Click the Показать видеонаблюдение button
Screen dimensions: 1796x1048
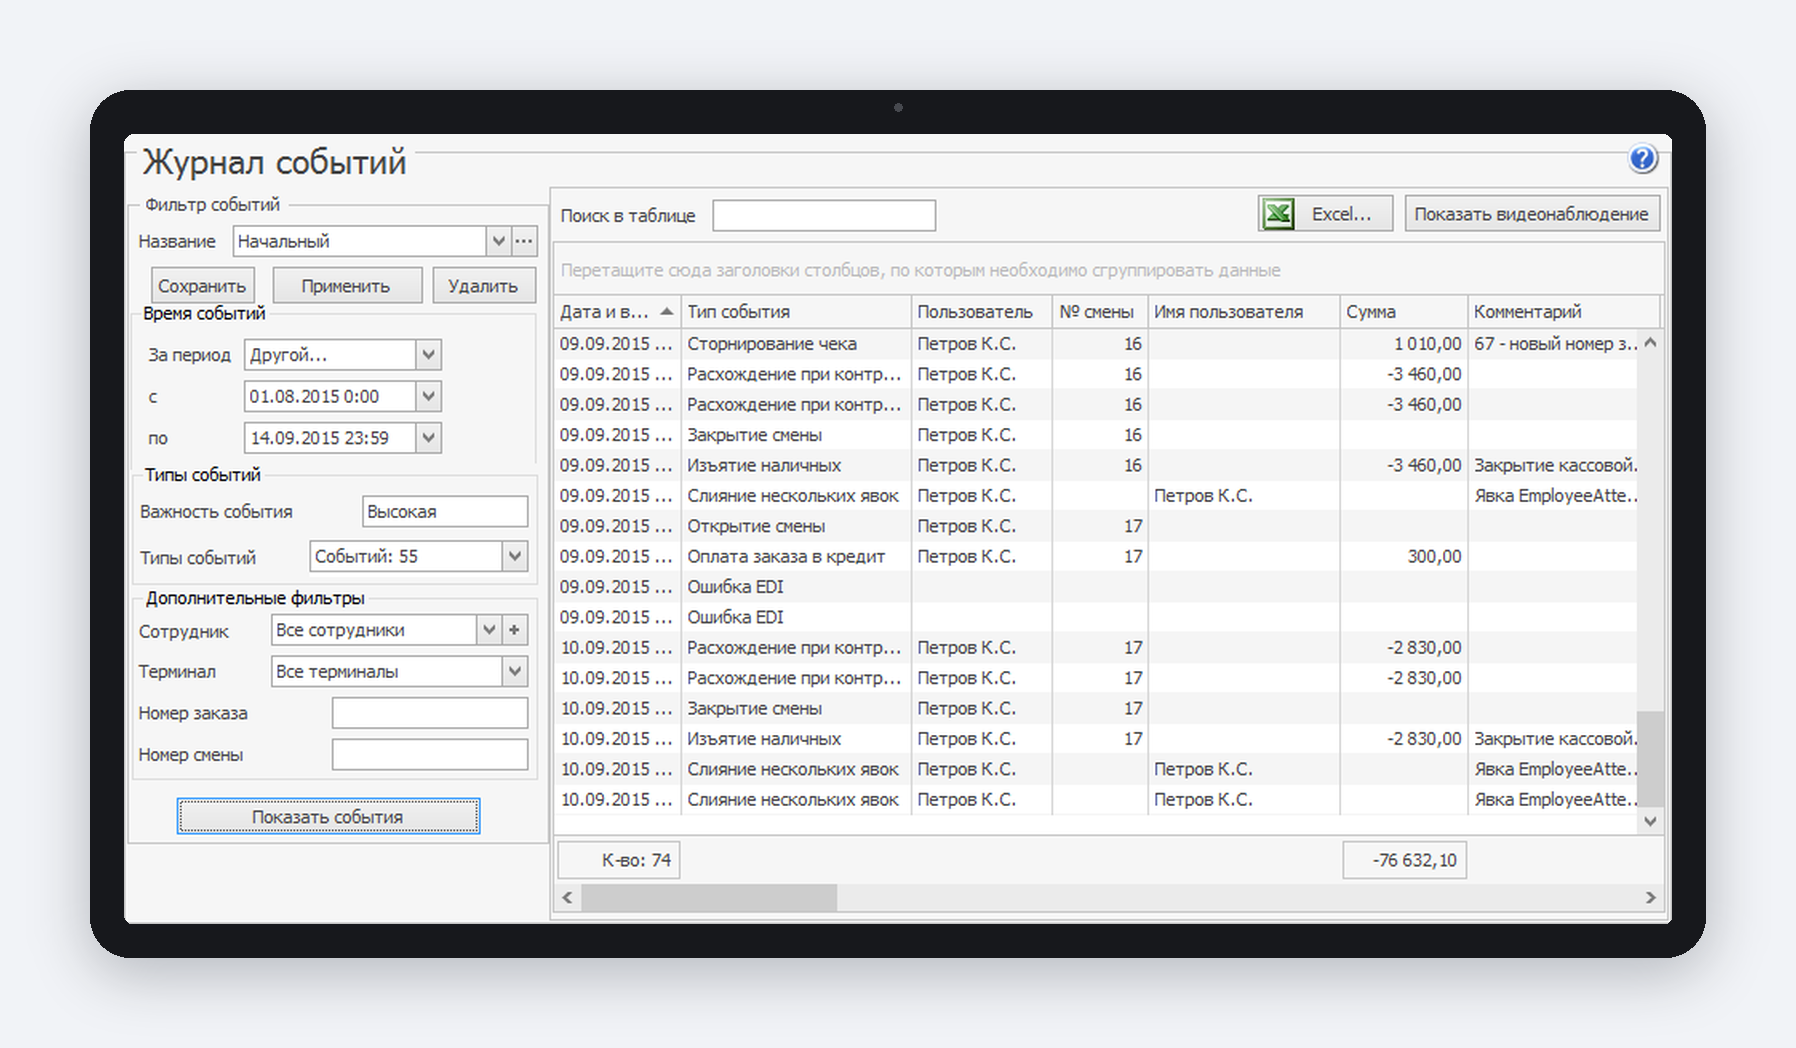pyautogui.click(x=1532, y=214)
